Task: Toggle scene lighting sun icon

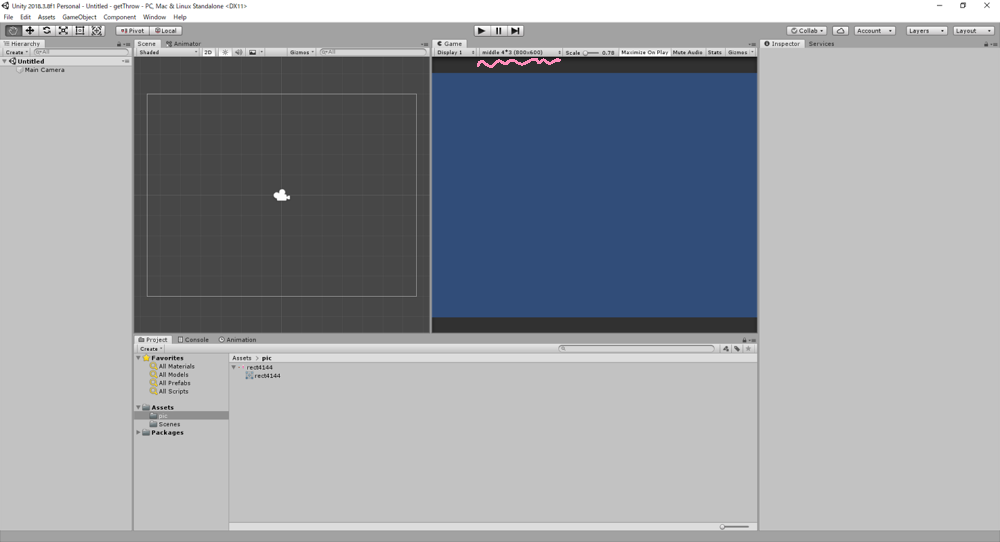Action: click(225, 52)
